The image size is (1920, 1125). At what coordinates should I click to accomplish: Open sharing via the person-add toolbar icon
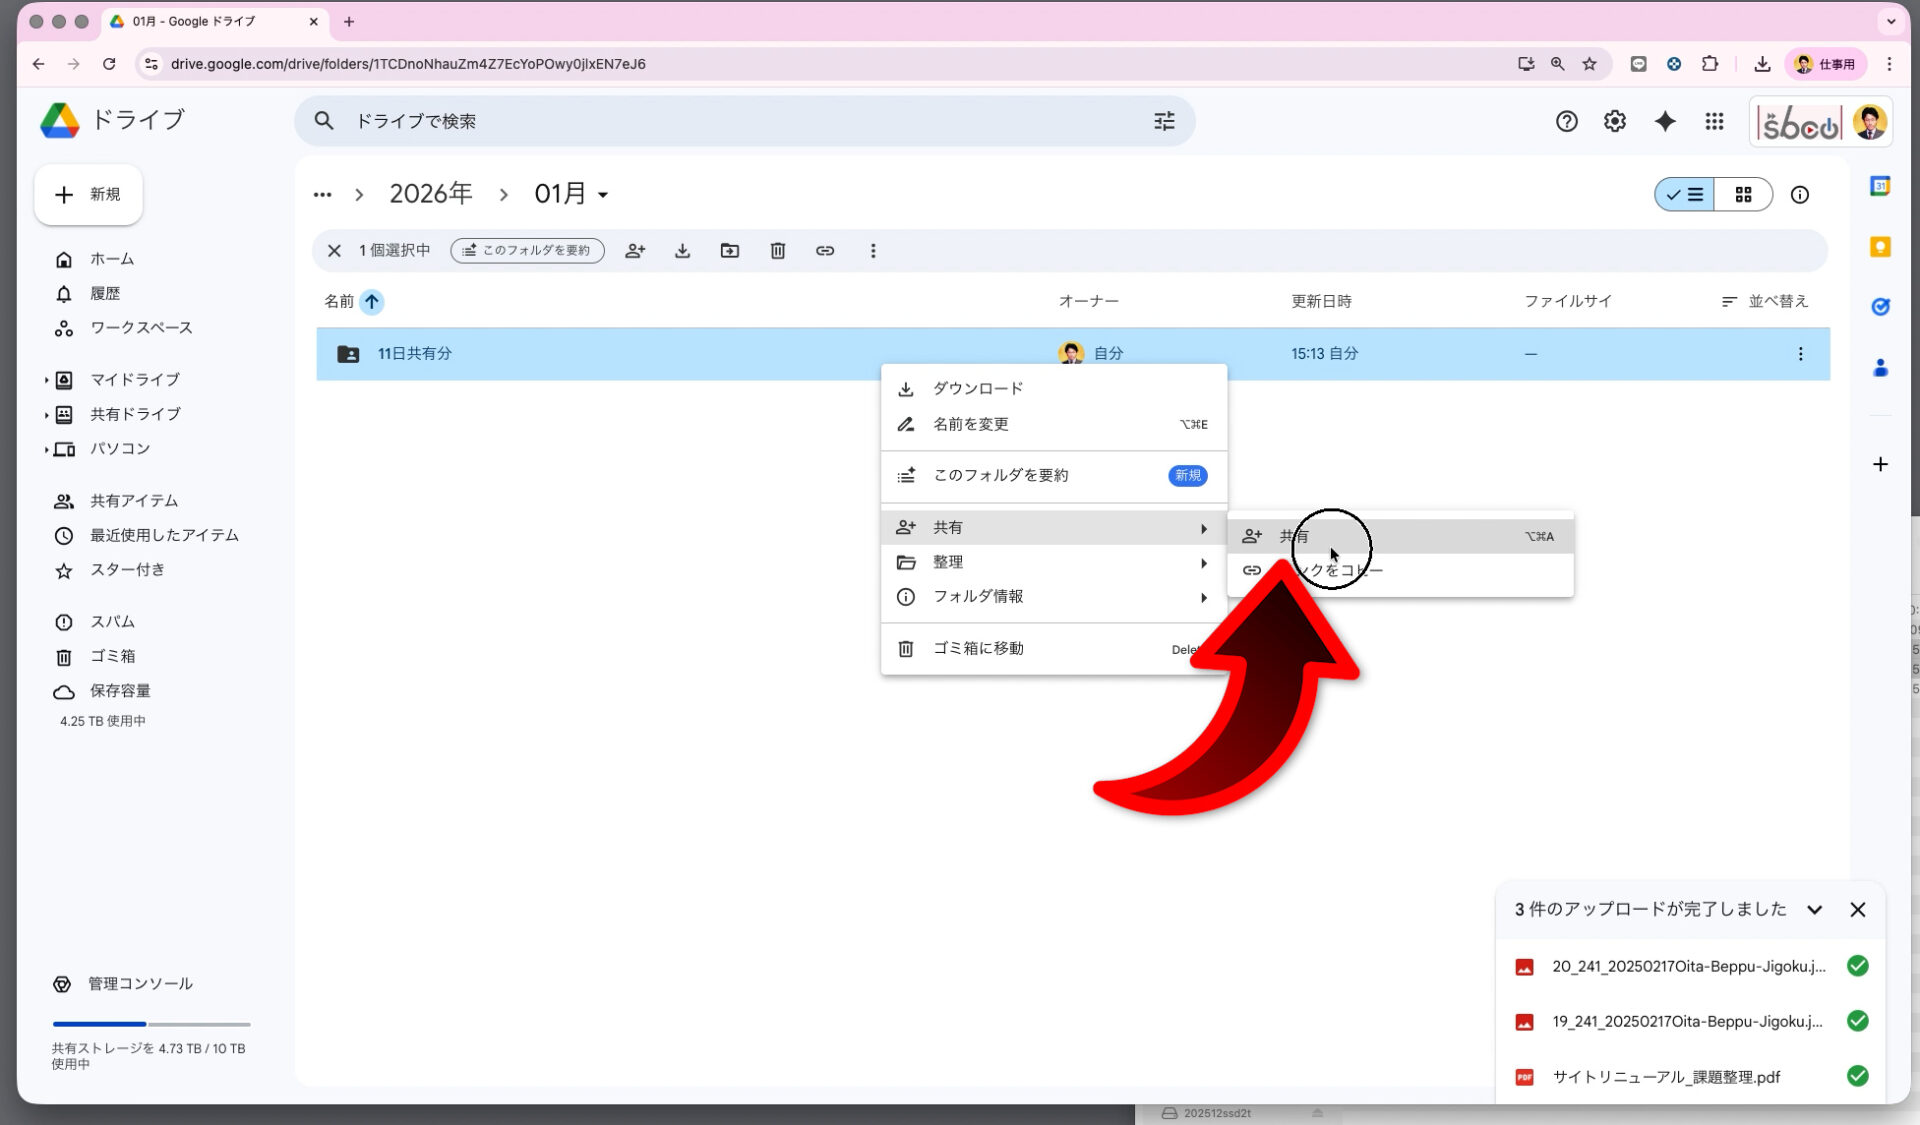(636, 251)
